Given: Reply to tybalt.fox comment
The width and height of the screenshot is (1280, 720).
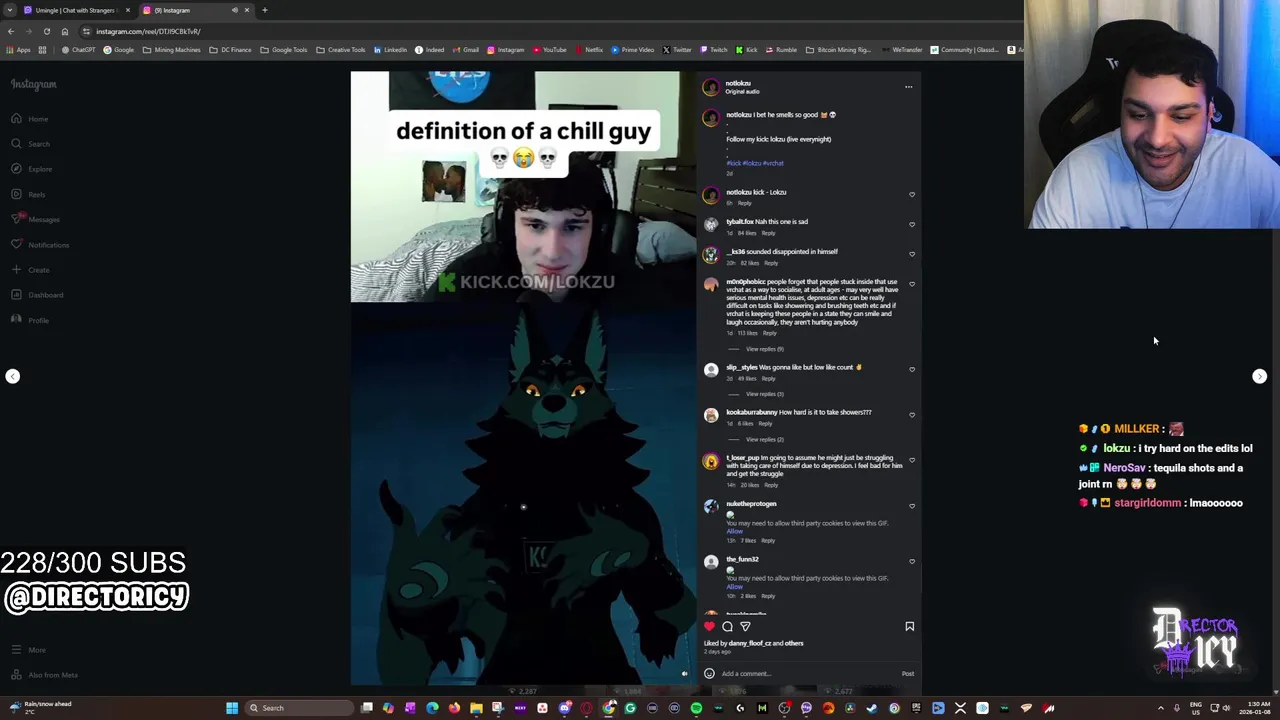Looking at the screenshot, I should tap(768, 233).
